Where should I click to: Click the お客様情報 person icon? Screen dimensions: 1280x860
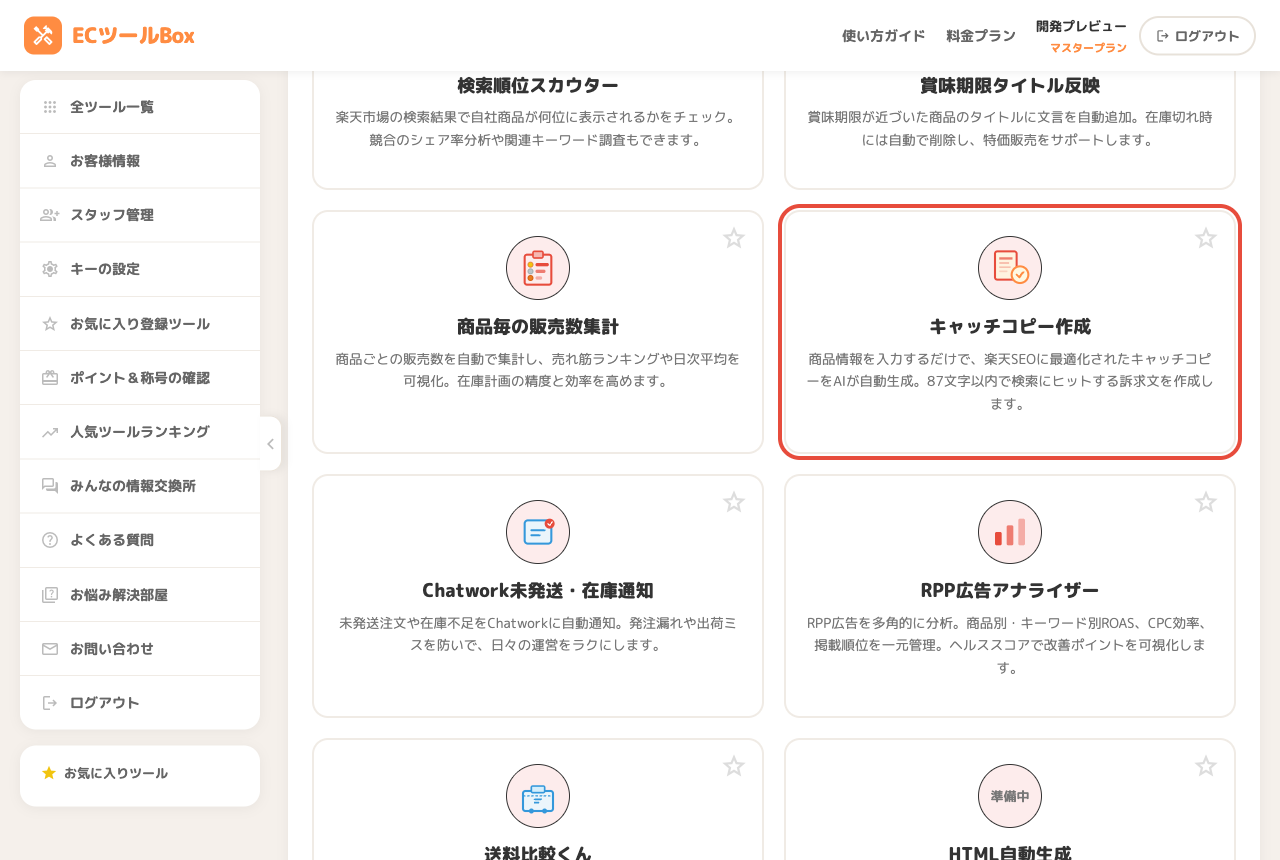50,161
